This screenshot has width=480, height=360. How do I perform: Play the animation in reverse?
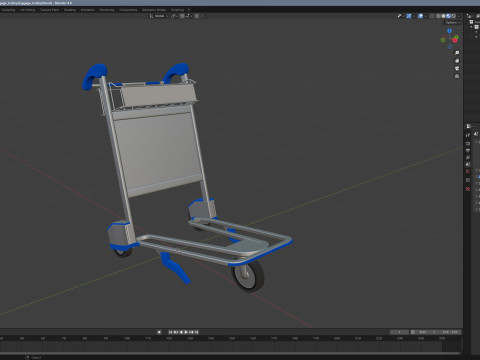click(x=181, y=332)
